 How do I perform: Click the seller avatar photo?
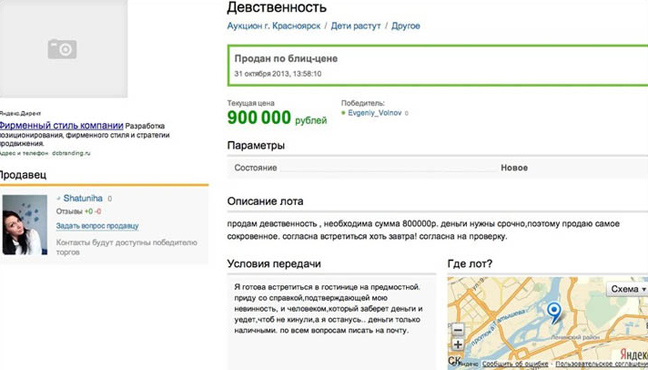click(x=25, y=224)
